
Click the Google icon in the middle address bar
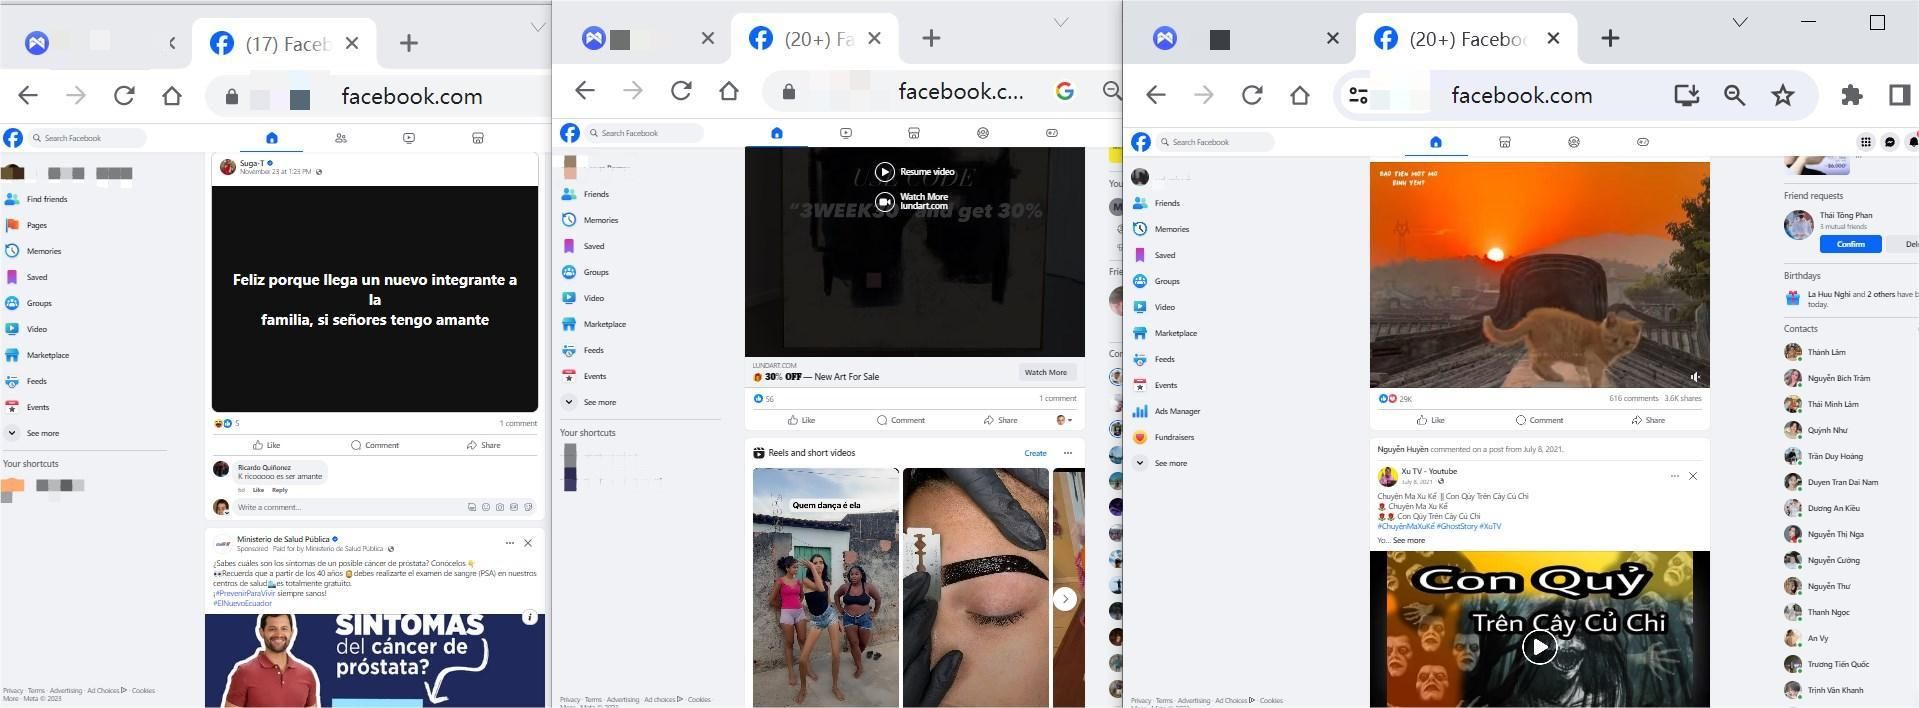pos(1064,91)
